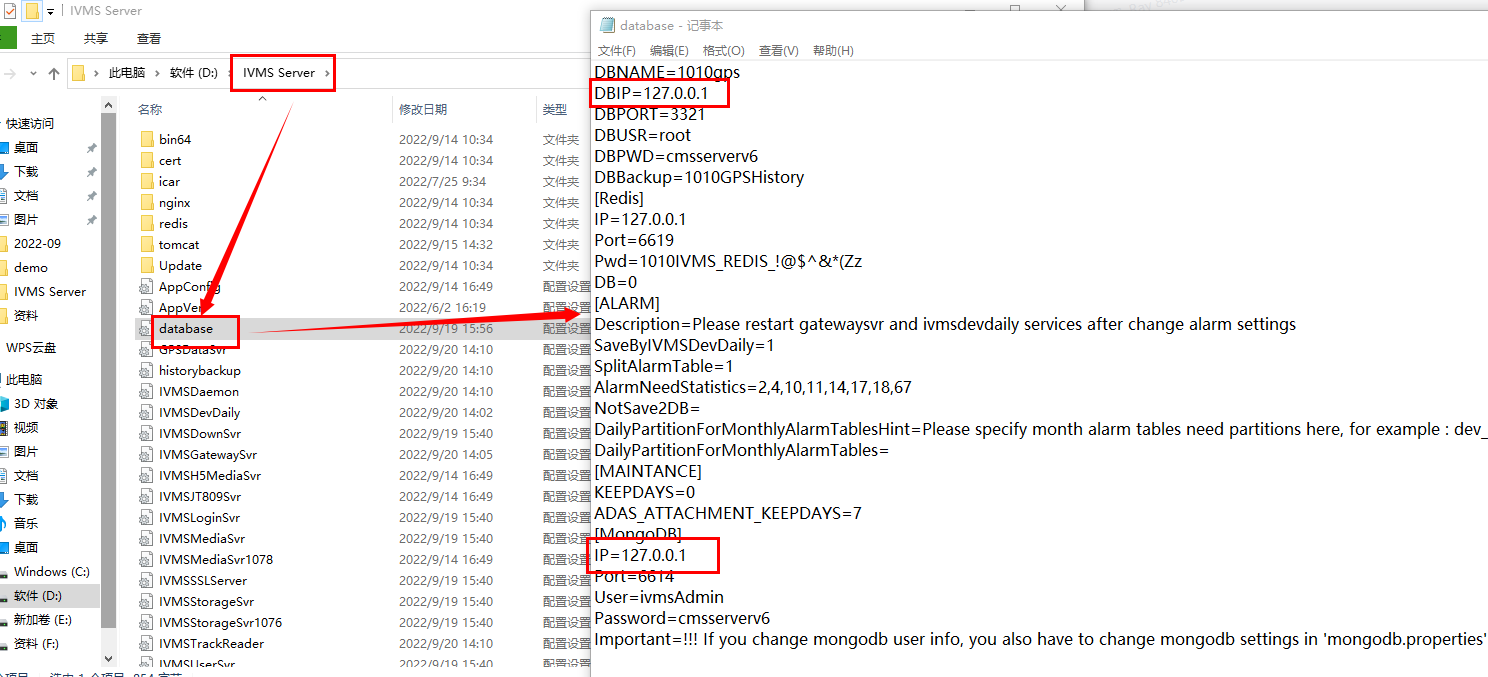Go up one folder with up arrow
The height and width of the screenshot is (677, 1488).
54,73
